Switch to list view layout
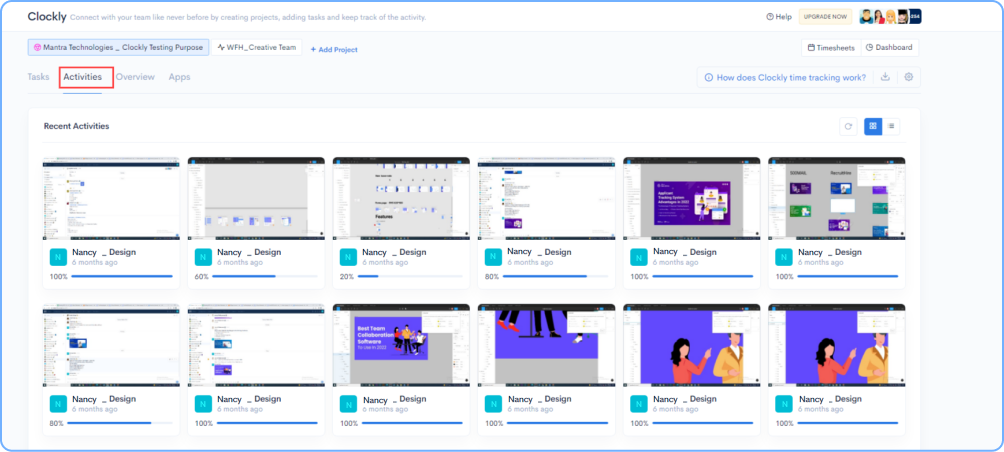 coord(890,126)
